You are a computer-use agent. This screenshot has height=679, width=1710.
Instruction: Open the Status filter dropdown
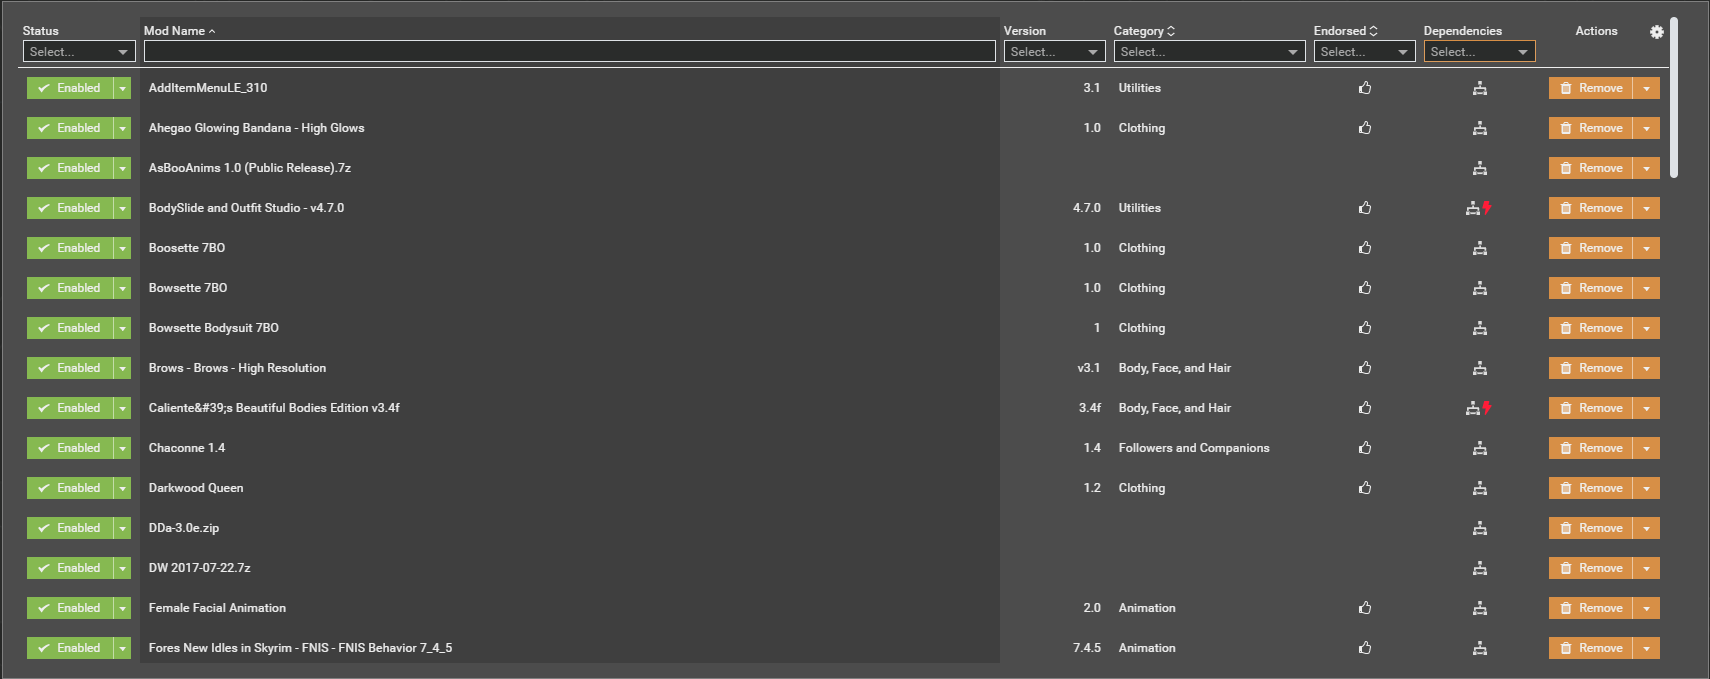pos(79,52)
